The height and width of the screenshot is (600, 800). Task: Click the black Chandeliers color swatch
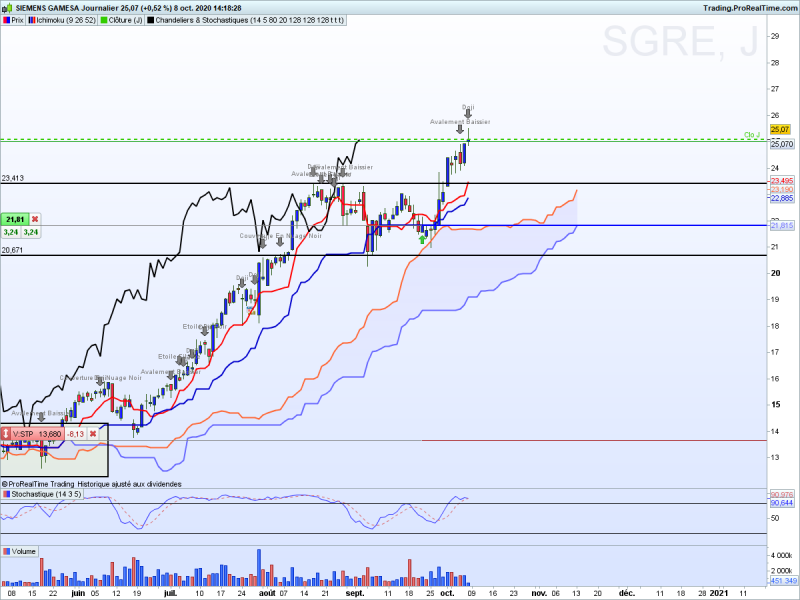click(151, 20)
